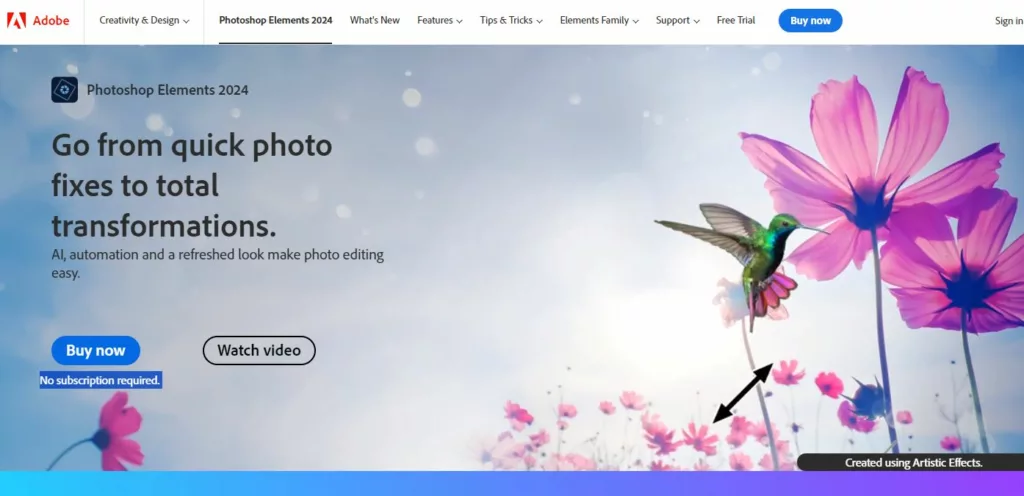Click the hero Buy now button
This screenshot has height=496, width=1024.
96,350
